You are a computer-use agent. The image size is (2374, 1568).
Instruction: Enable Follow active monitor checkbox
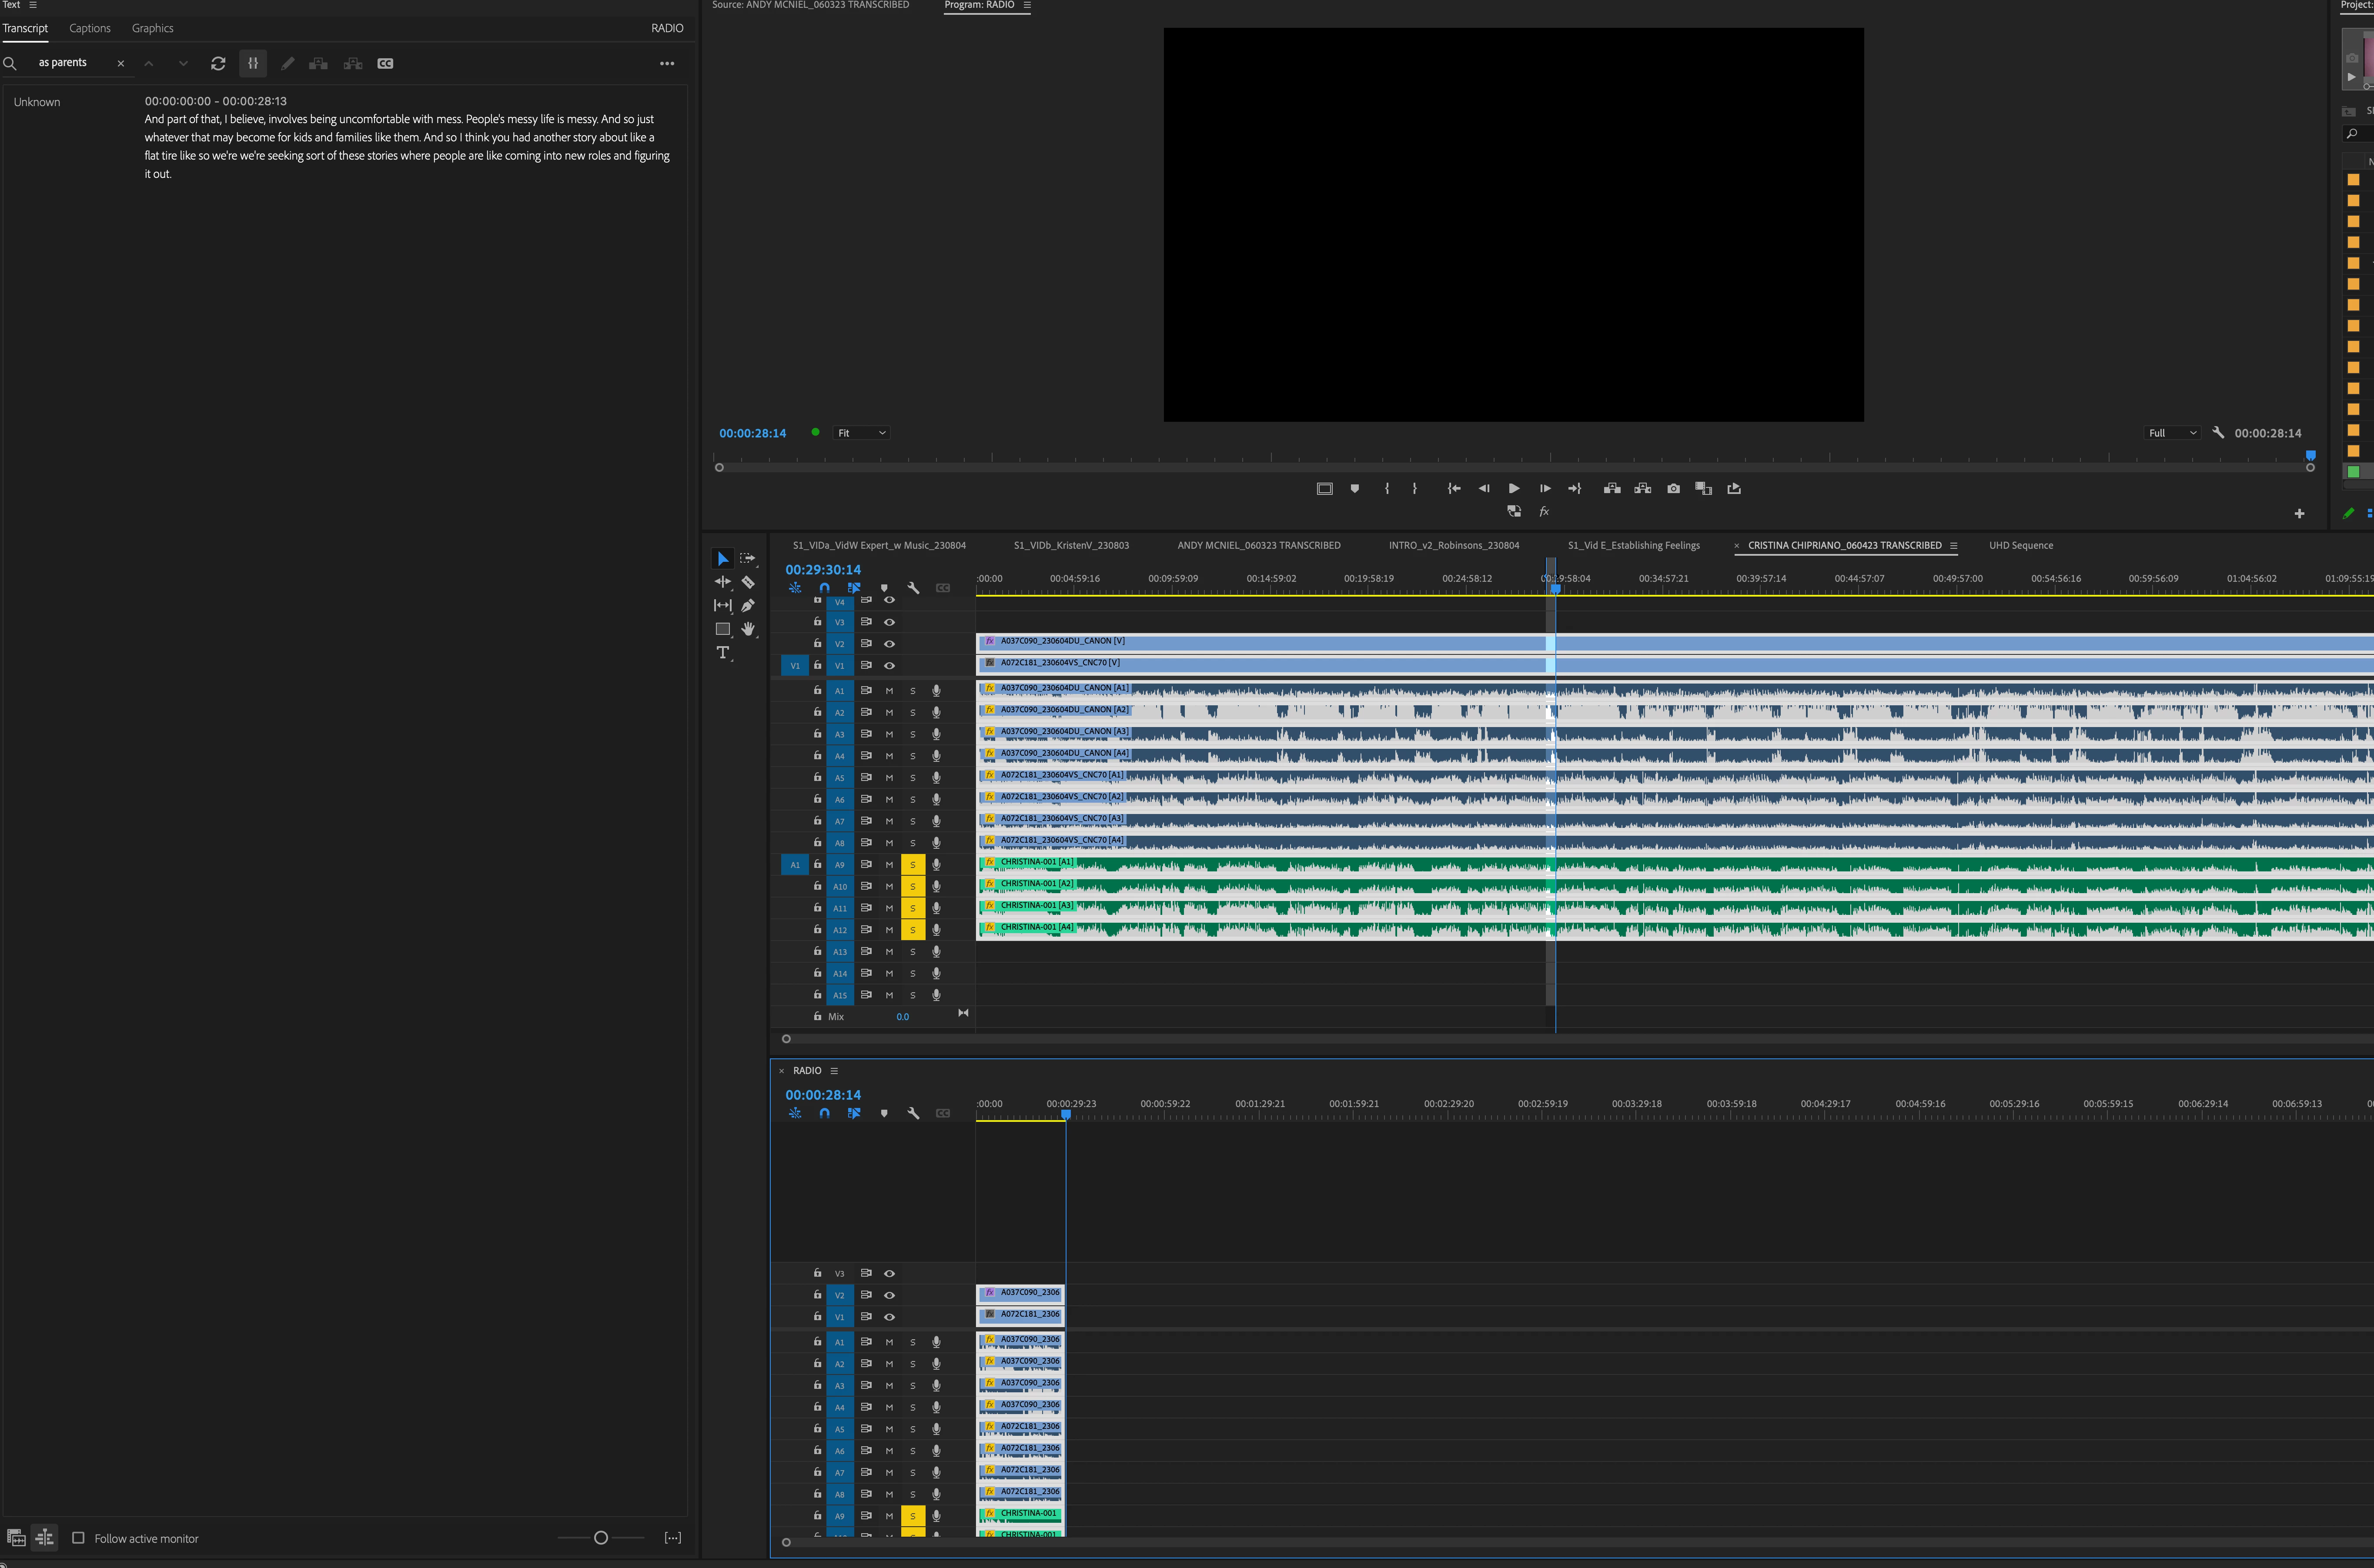pos(78,1538)
